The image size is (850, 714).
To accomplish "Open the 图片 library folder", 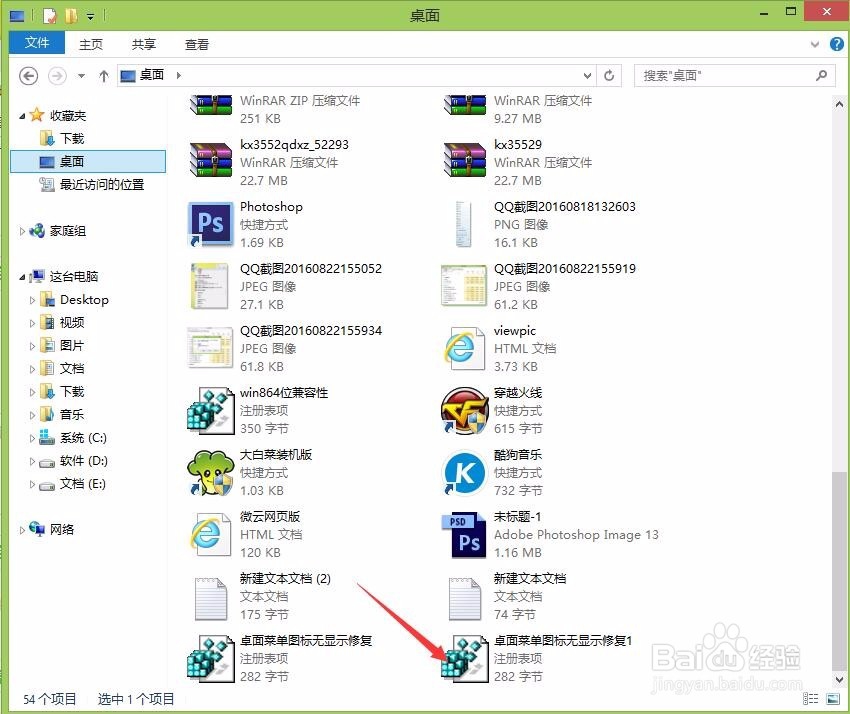I will coord(72,345).
